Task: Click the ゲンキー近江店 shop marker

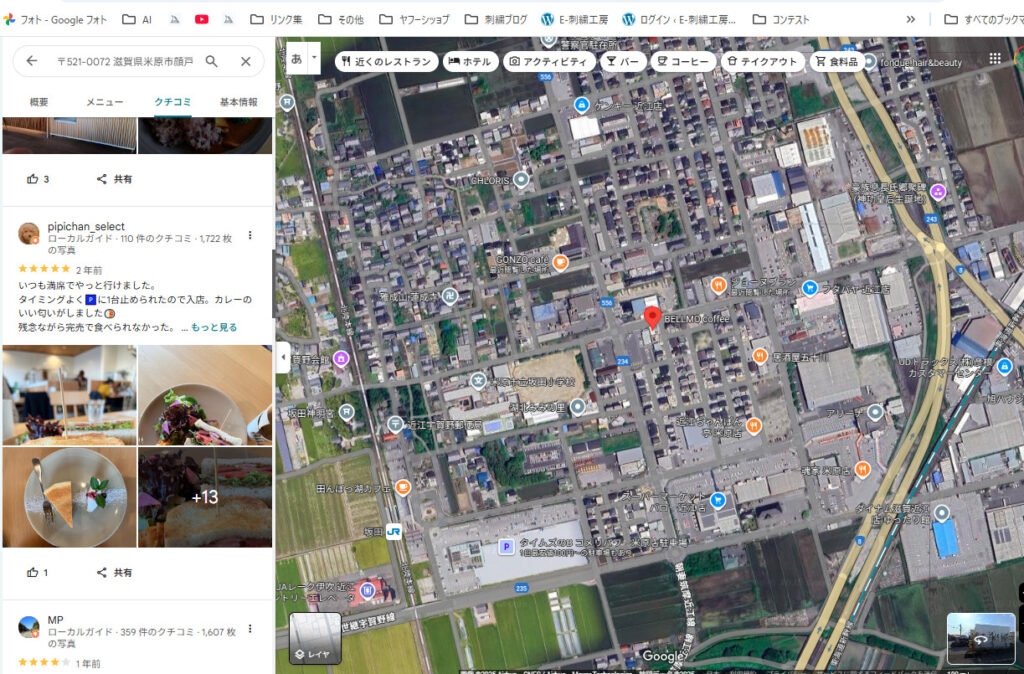Action: coord(581,104)
